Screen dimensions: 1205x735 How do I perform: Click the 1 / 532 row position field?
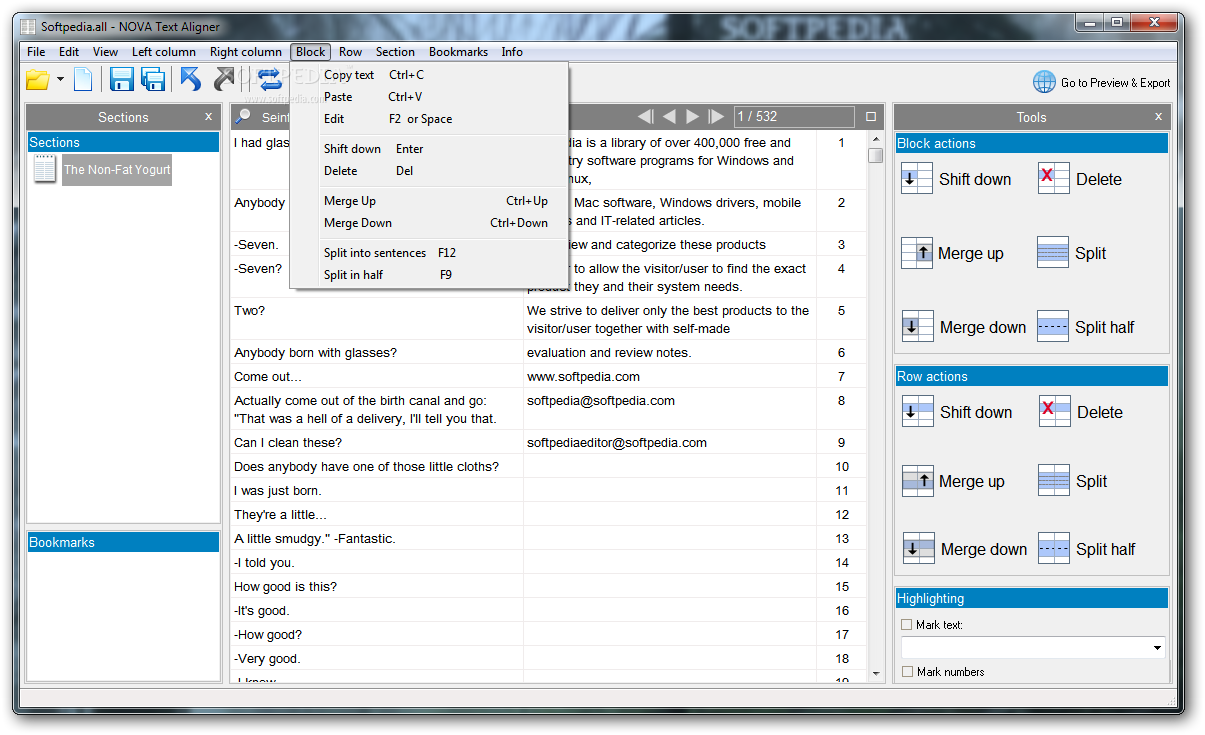pos(794,117)
